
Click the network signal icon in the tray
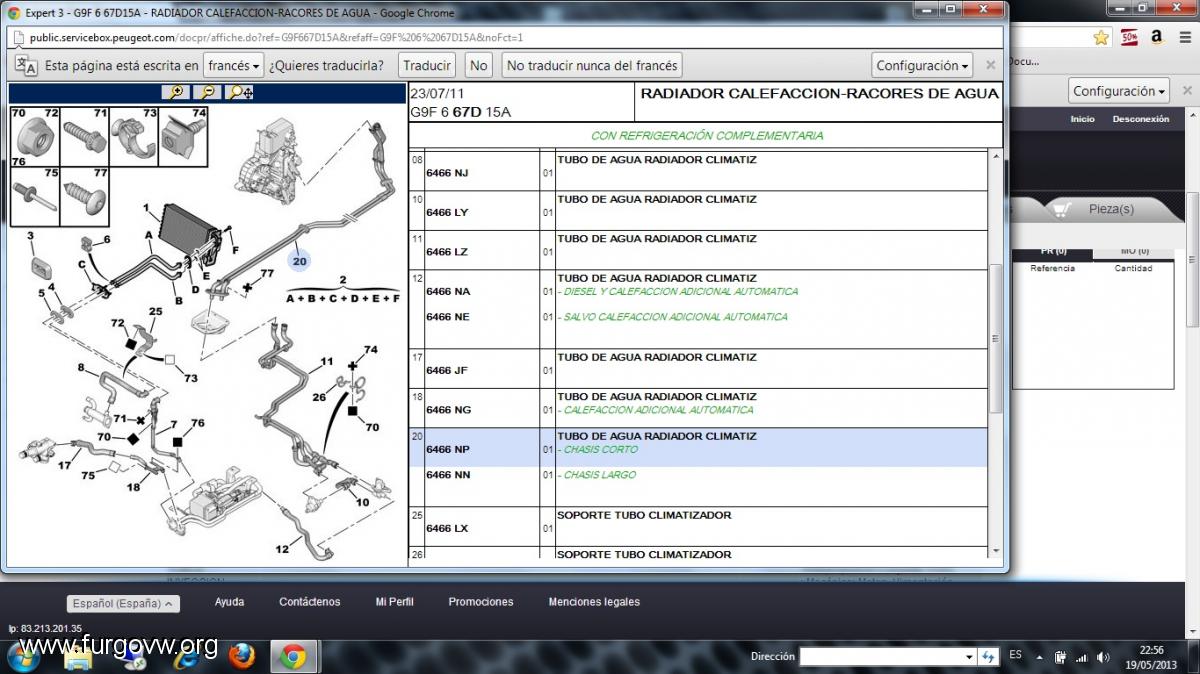tap(1081, 657)
